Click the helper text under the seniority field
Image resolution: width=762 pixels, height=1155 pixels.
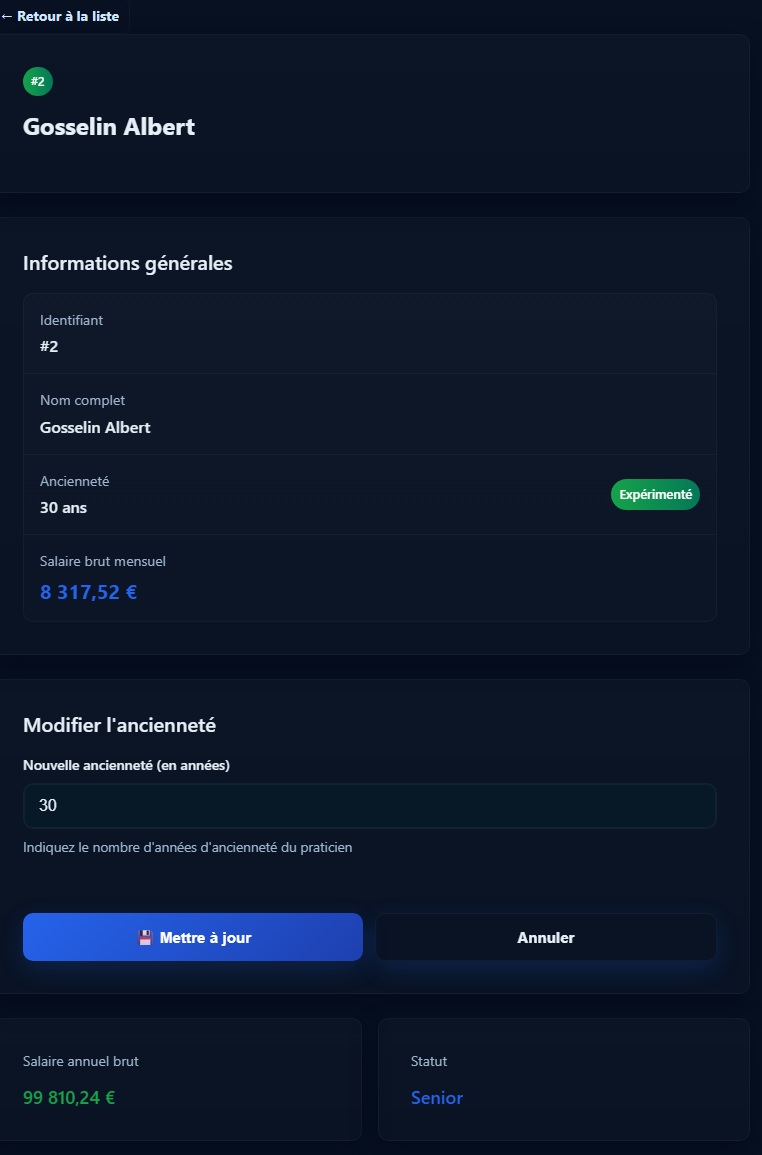click(187, 847)
